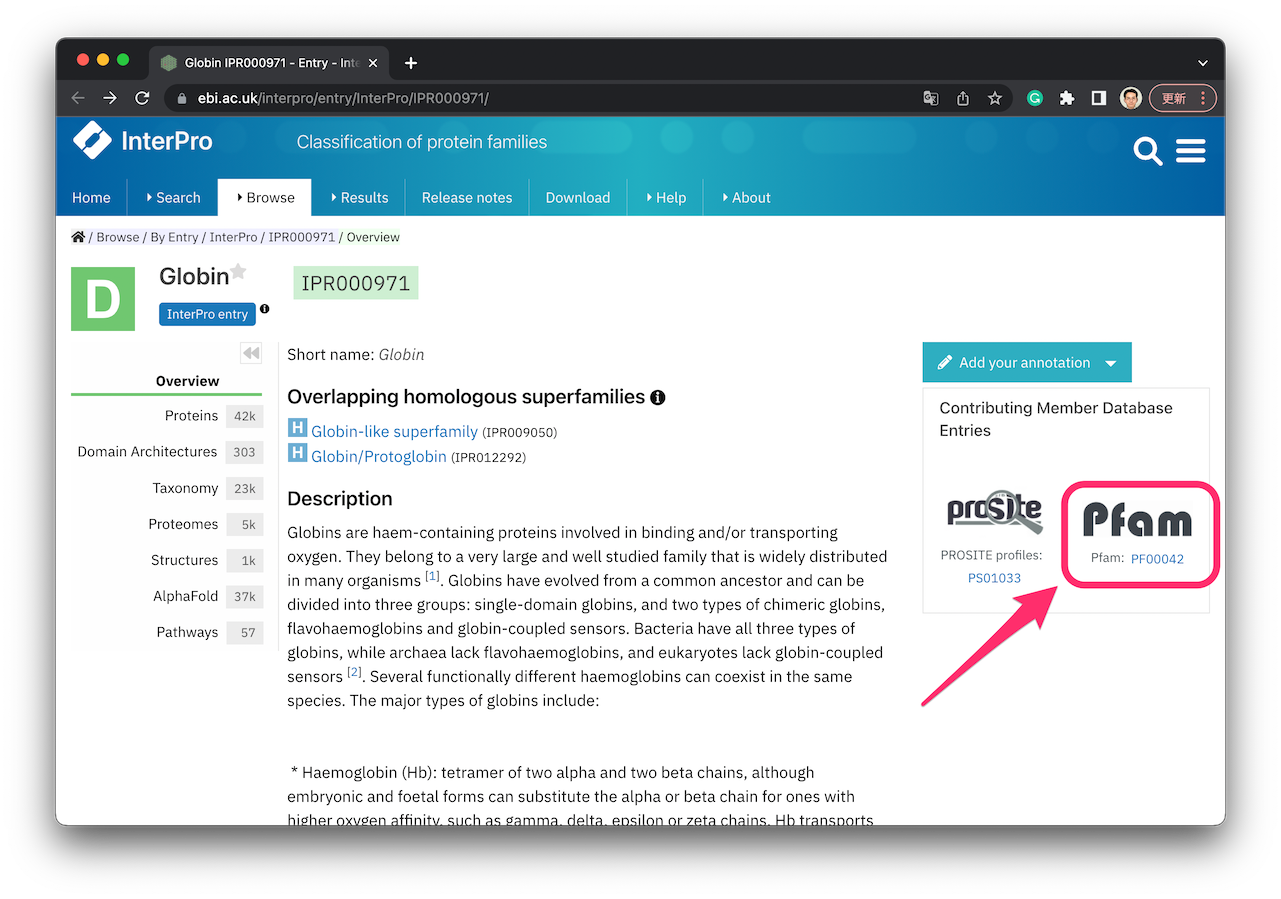
Task: Click the Pfam logo
Action: 1137,520
